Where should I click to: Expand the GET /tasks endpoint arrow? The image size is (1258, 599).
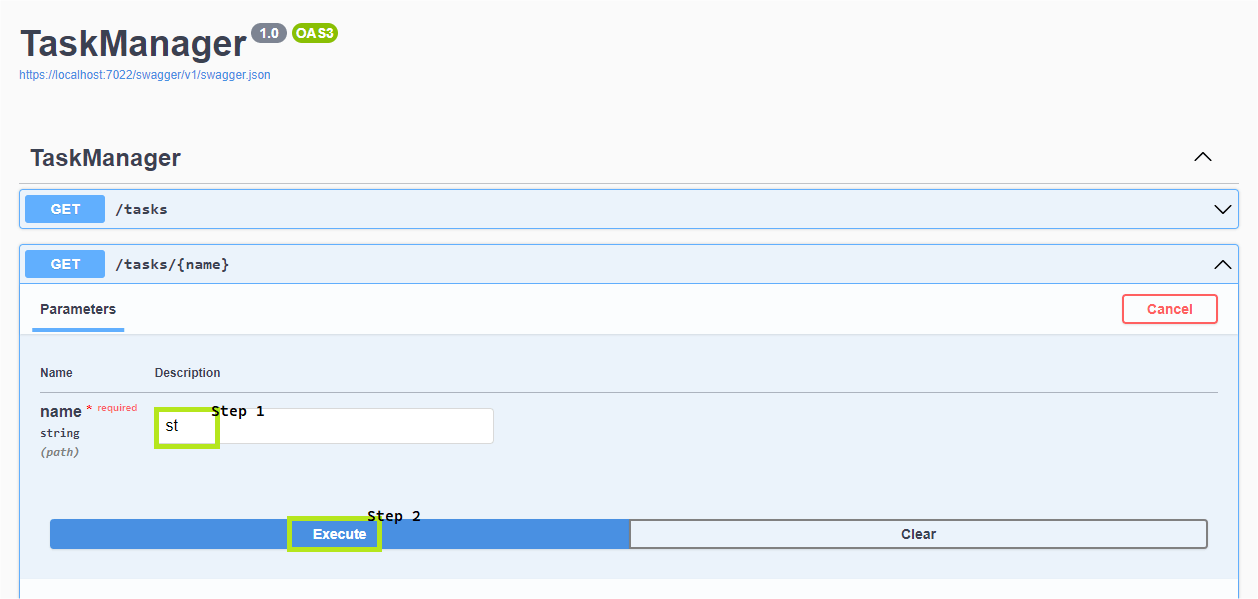tap(1222, 210)
